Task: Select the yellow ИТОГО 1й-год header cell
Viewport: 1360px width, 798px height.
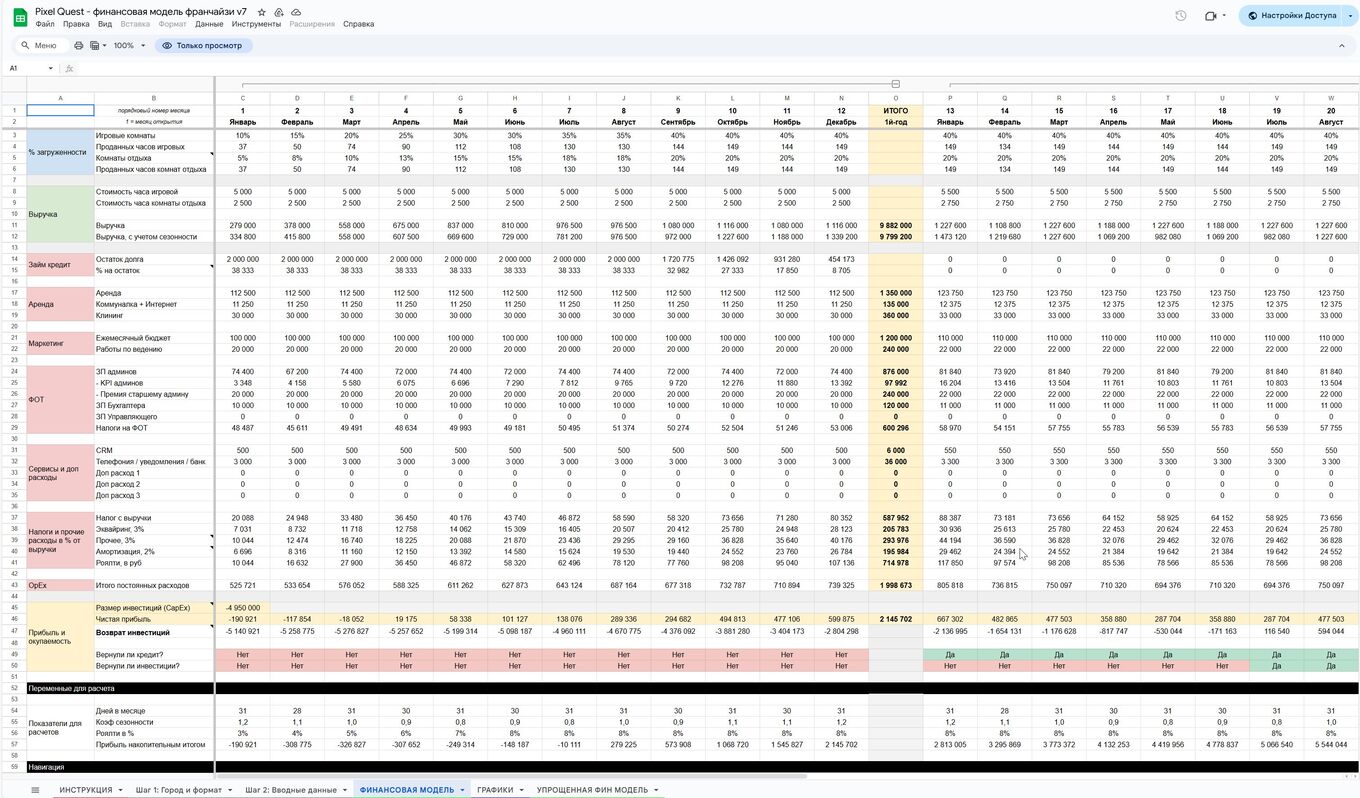Action: (895, 115)
